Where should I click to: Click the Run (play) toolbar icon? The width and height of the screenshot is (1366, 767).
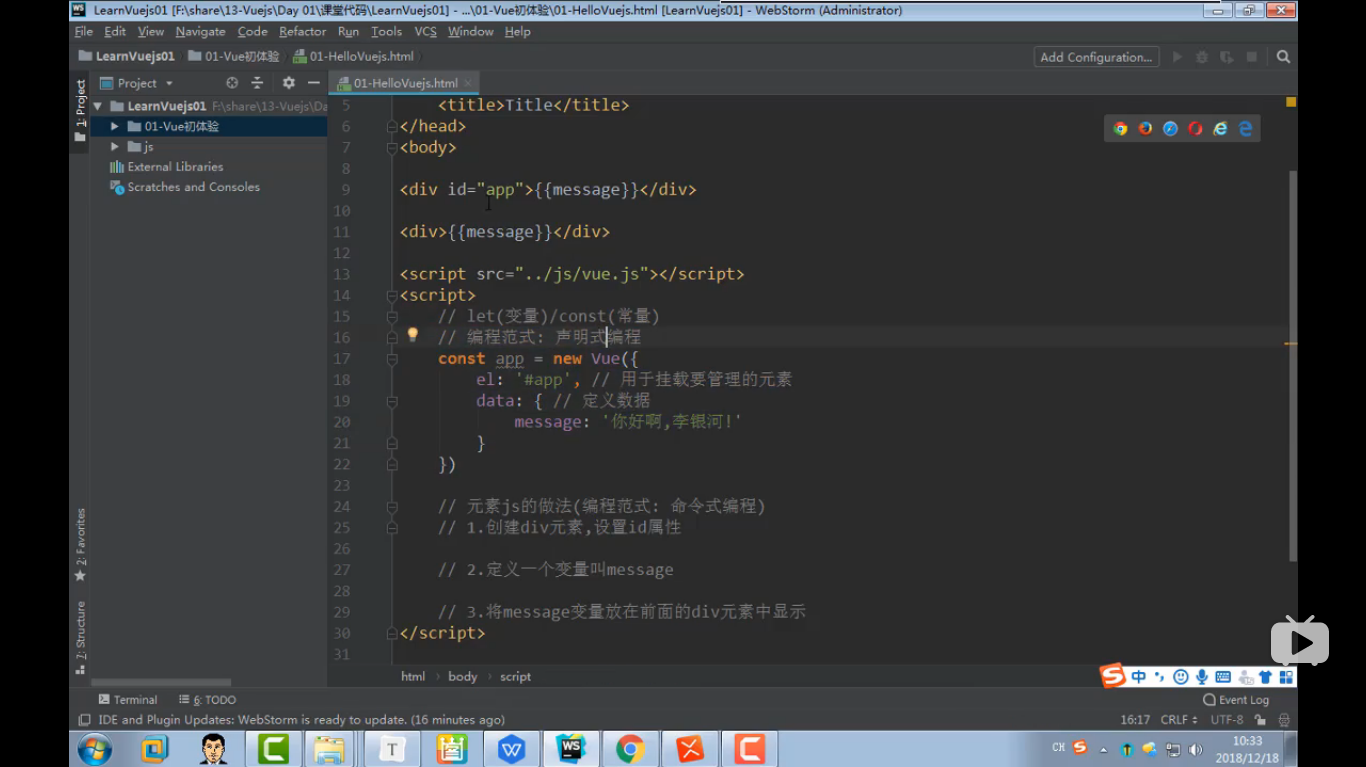pyautogui.click(x=1177, y=57)
